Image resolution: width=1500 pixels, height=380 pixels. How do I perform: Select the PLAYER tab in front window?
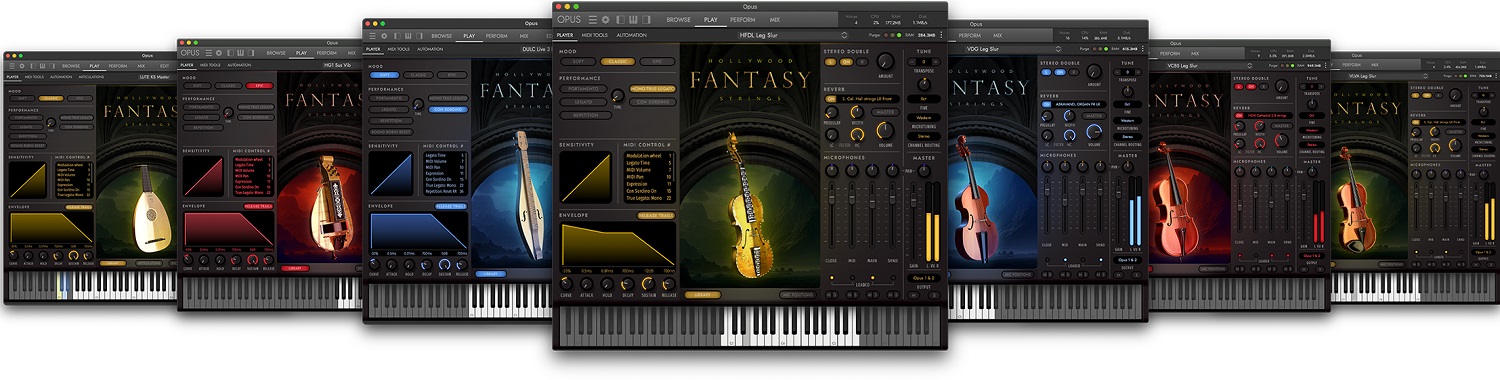tap(565, 35)
